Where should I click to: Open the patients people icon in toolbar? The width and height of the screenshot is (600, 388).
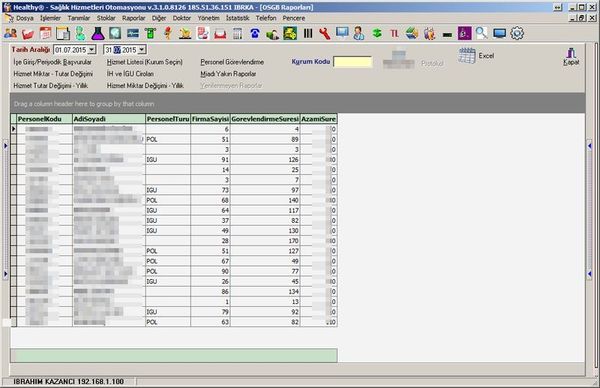pos(10,33)
